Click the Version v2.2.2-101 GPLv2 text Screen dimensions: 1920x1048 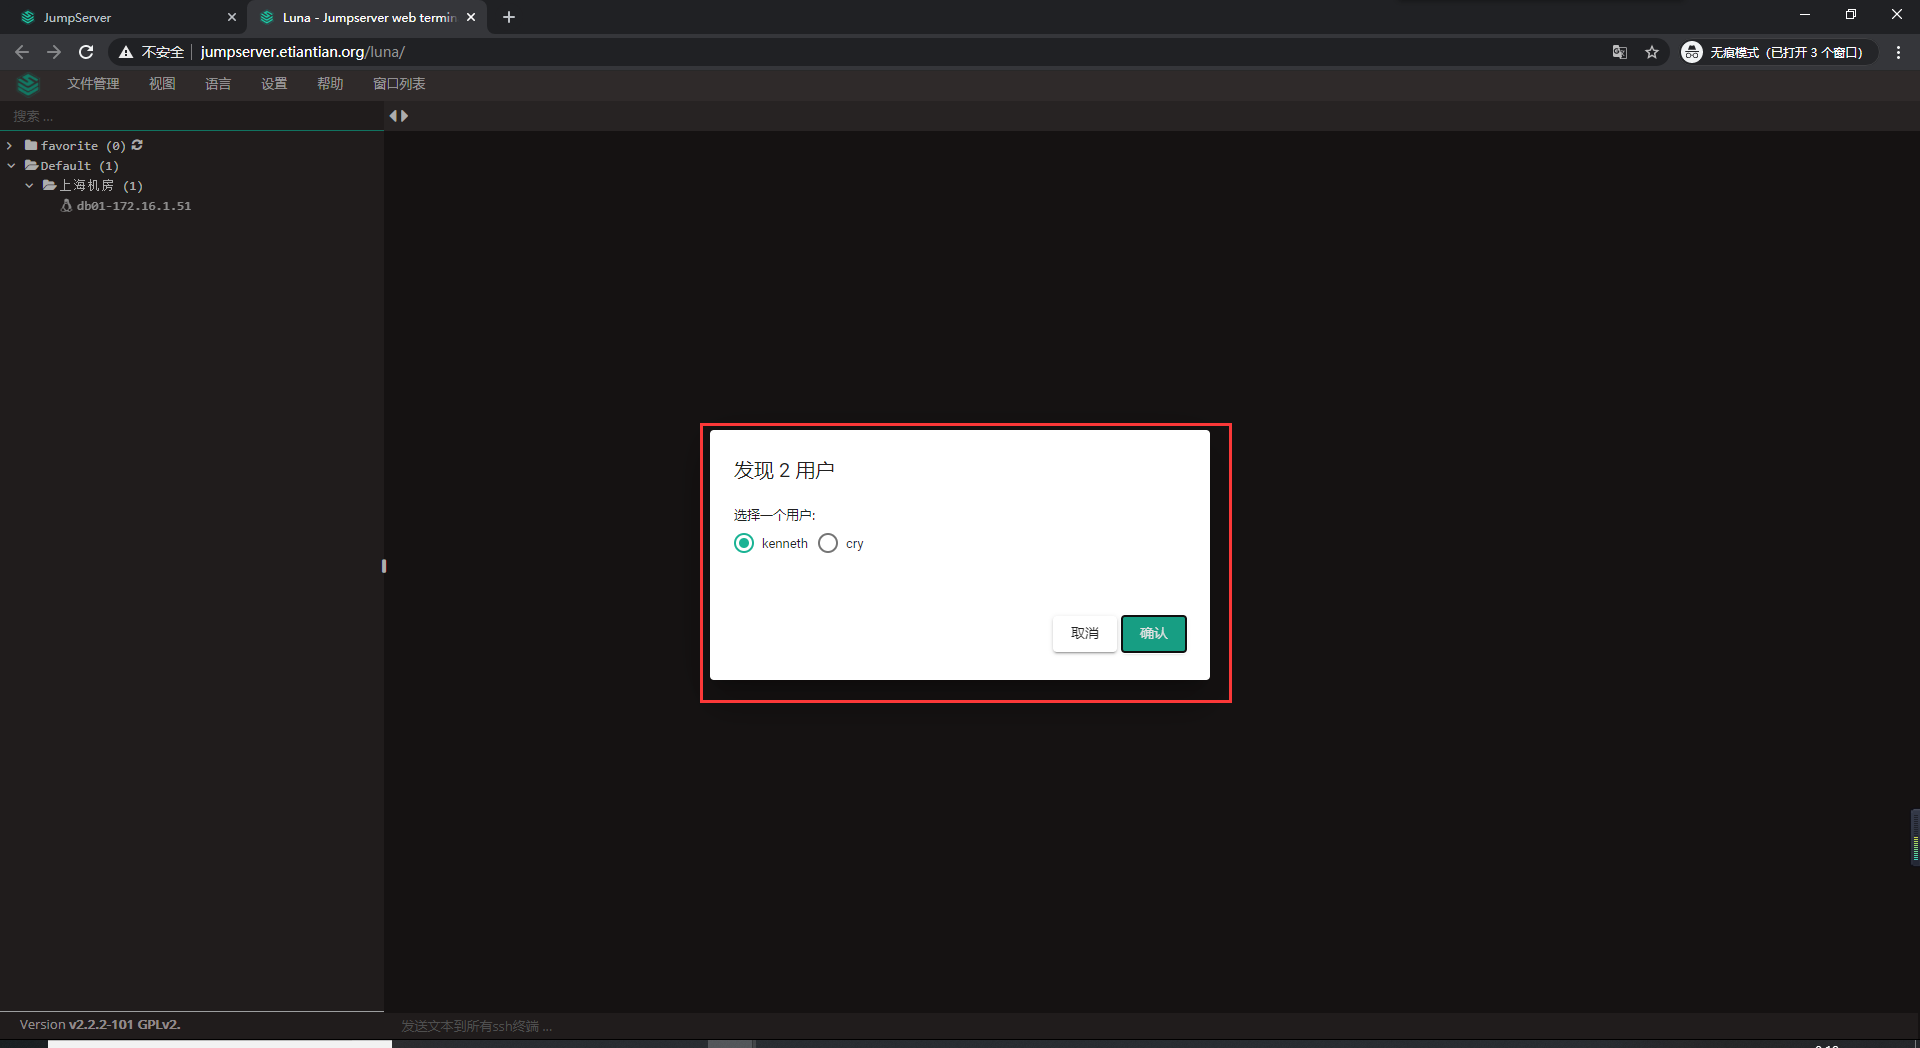[x=100, y=1025]
